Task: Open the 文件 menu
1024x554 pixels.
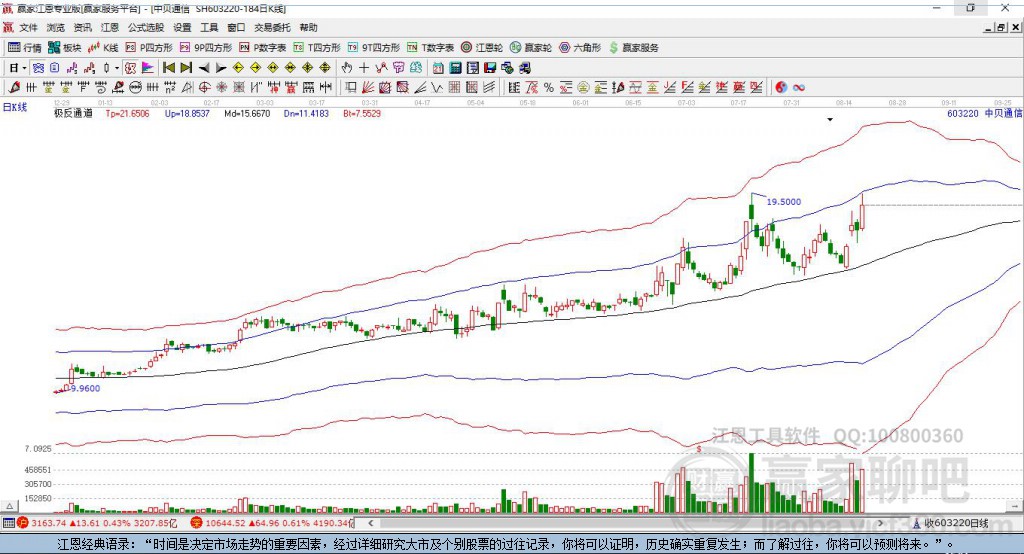Action: tap(28, 27)
